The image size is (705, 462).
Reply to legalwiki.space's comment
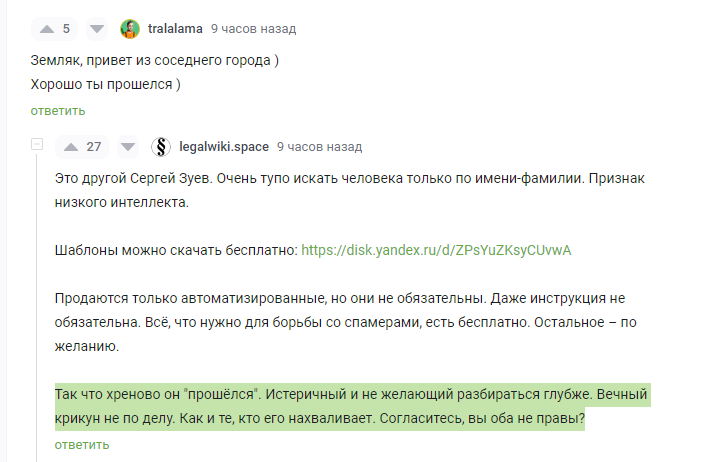(x=81, y=443)
